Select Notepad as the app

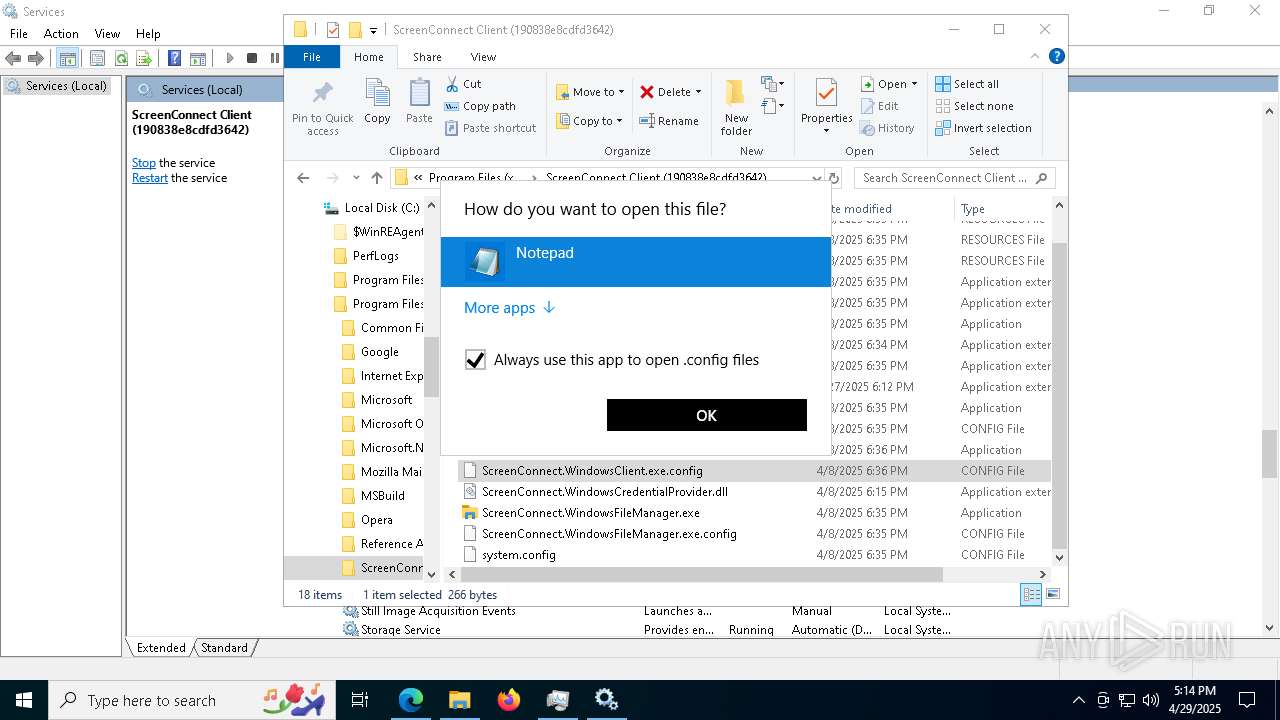(x=636, y=262)
